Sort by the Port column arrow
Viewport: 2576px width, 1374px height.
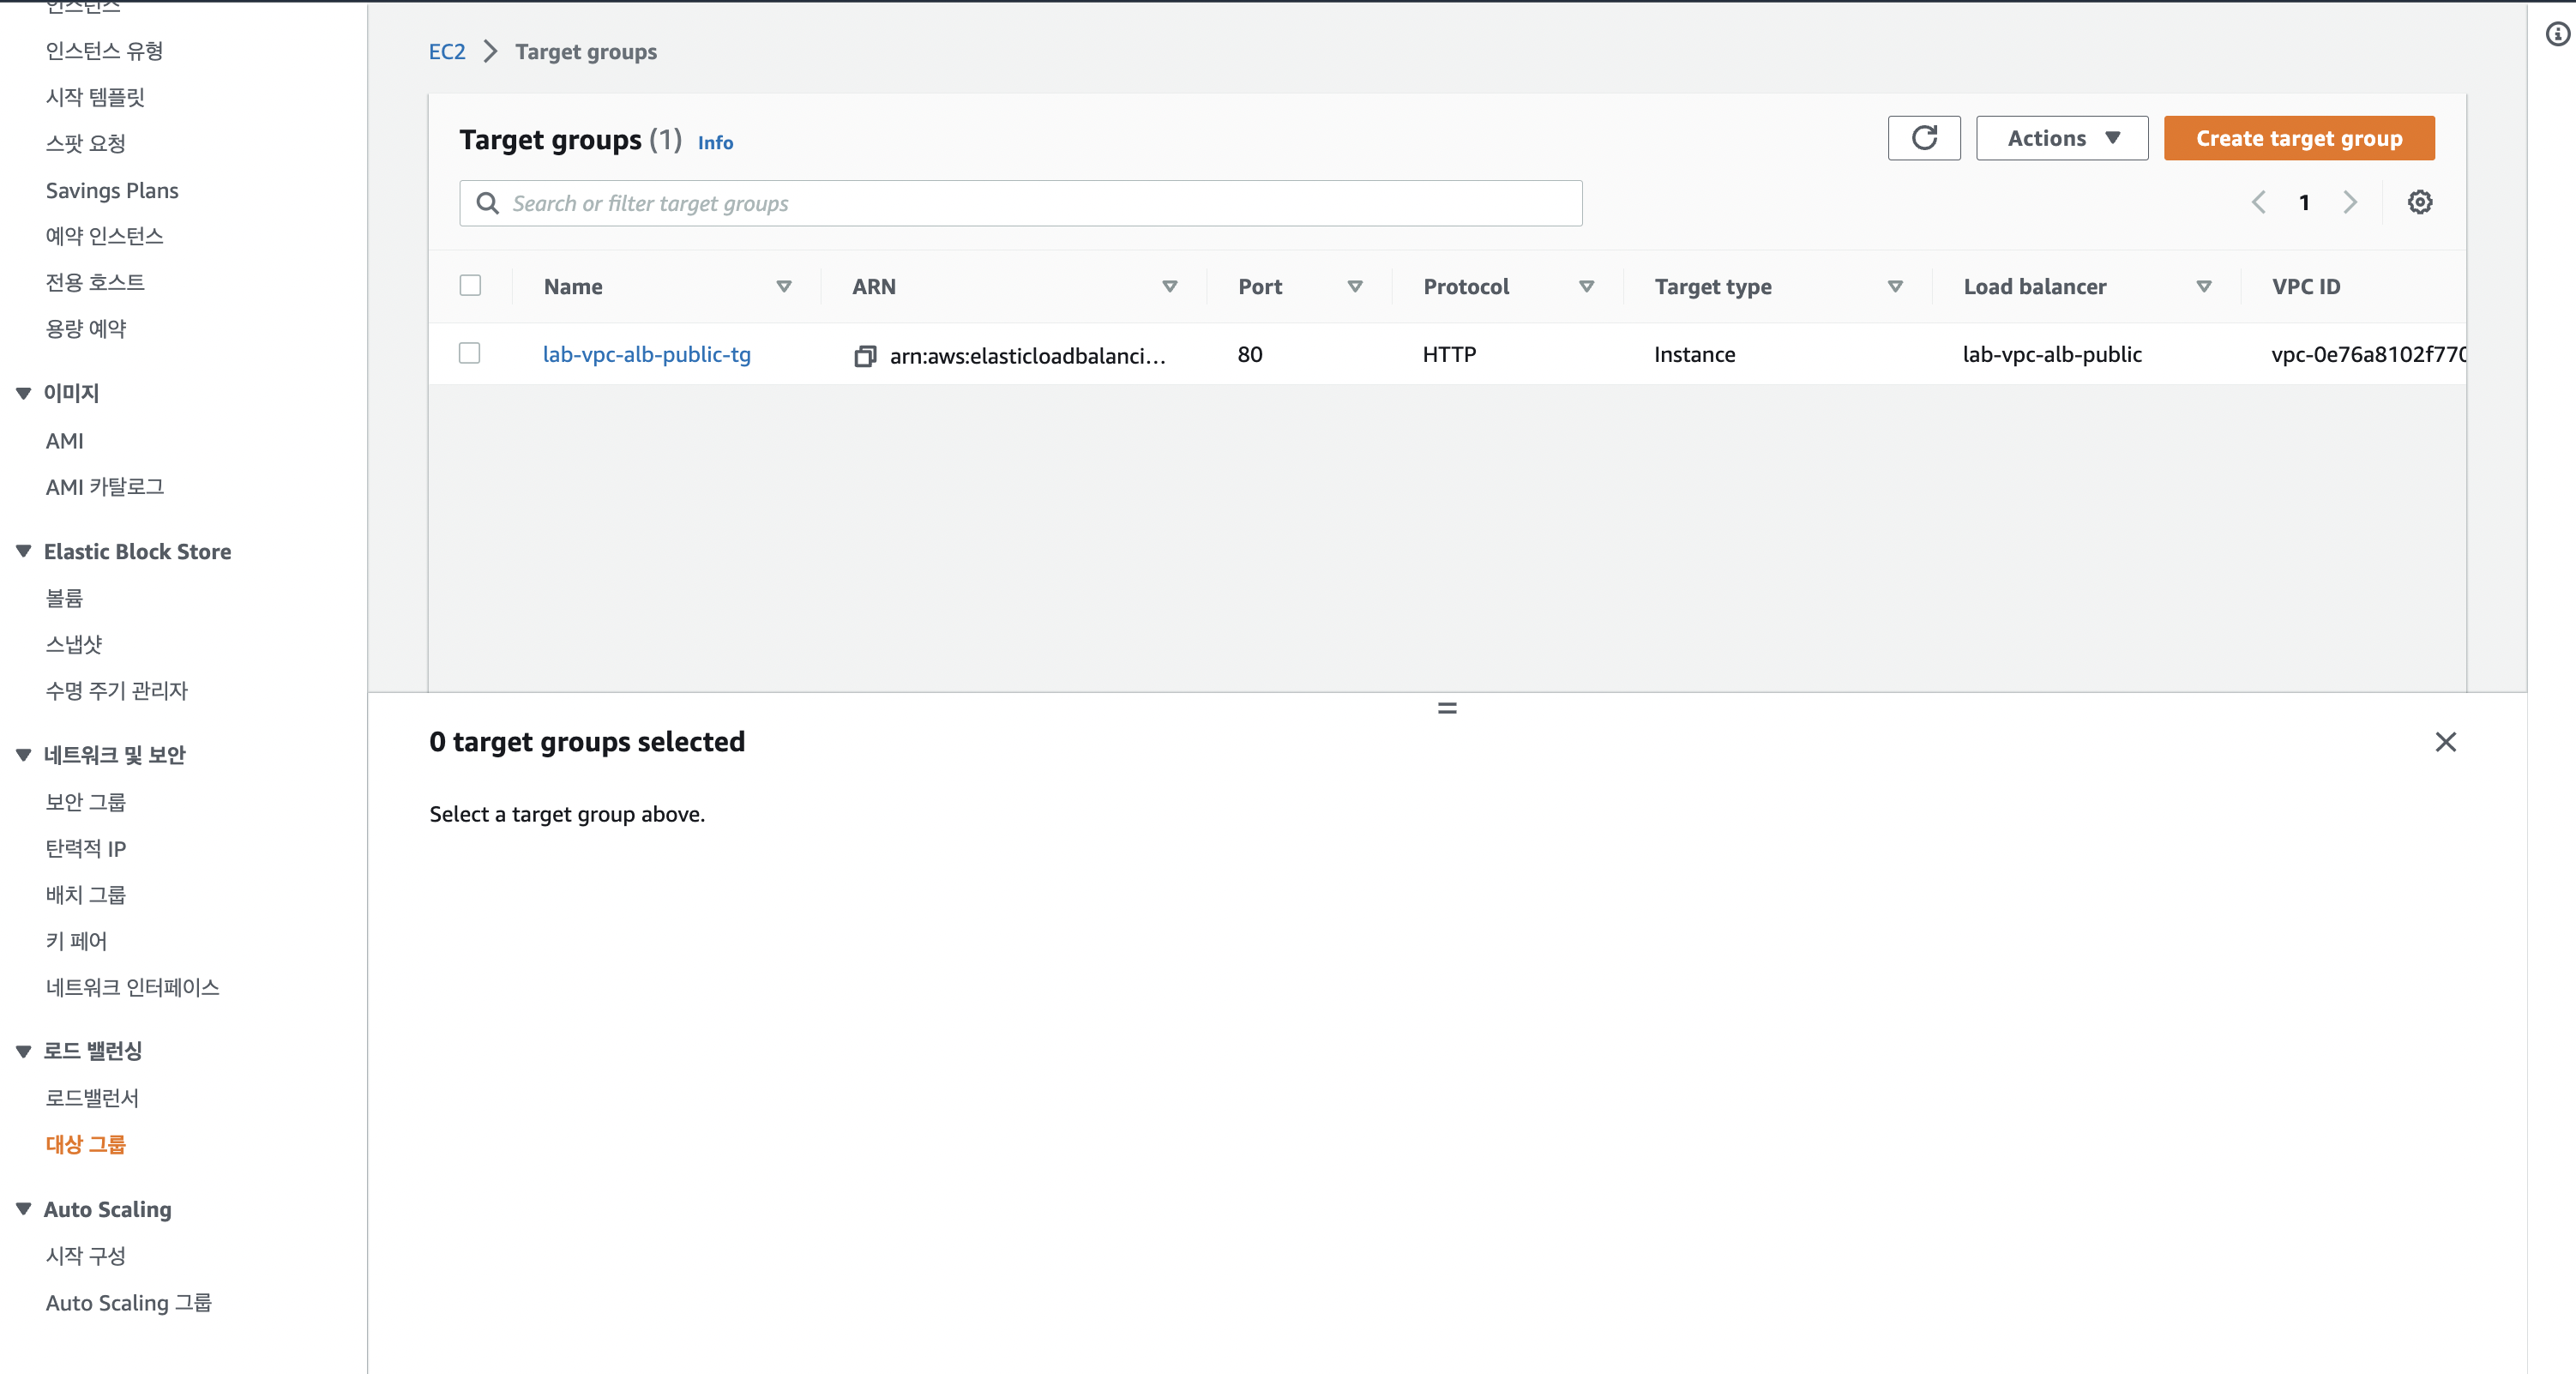(x=1354, y=287)
